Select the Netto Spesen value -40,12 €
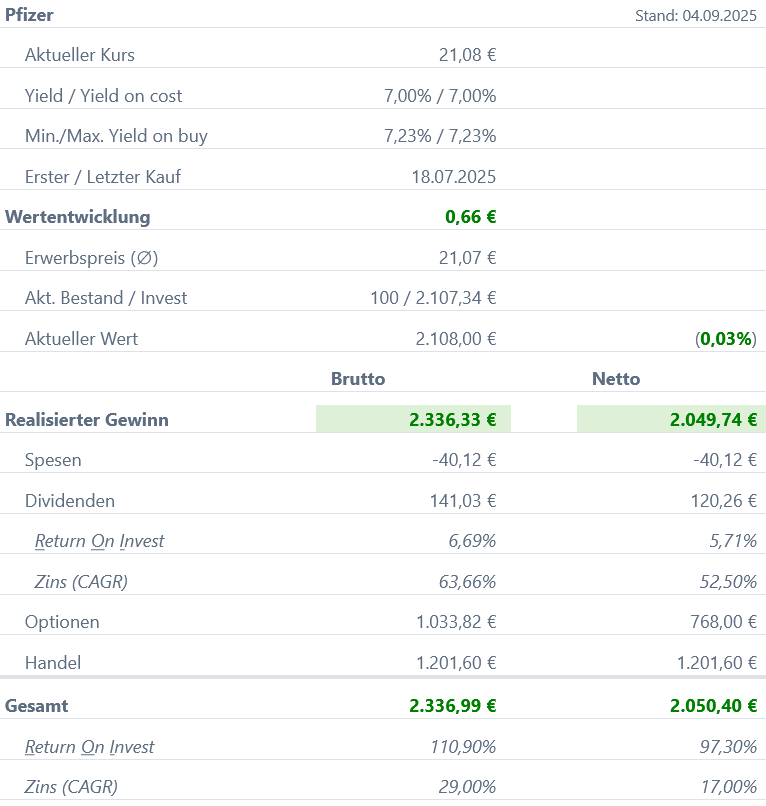766x806 pixels. click(x=725, y=460)
